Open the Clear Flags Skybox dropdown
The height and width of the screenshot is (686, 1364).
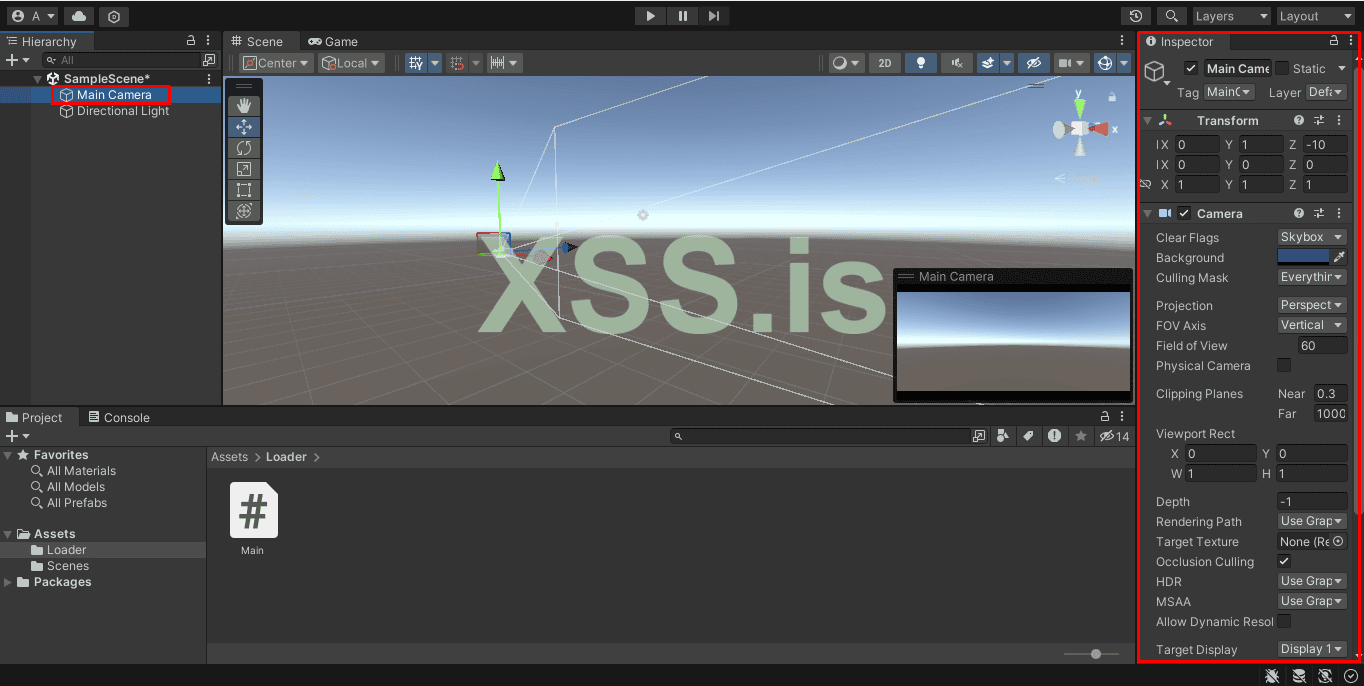click(x=1311, y=238)
